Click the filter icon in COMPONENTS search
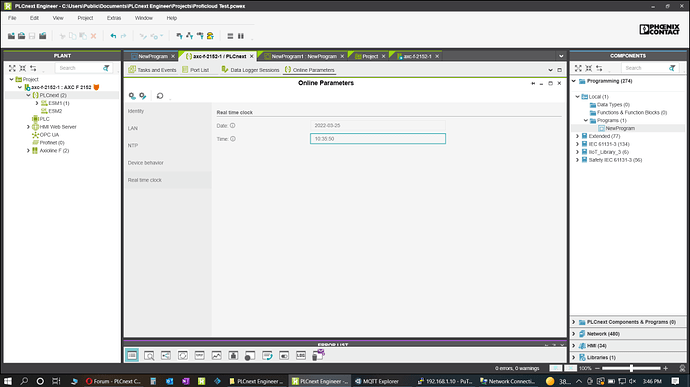Image resolution: width=690 pixels, height=387 pixels. [672, 68]
